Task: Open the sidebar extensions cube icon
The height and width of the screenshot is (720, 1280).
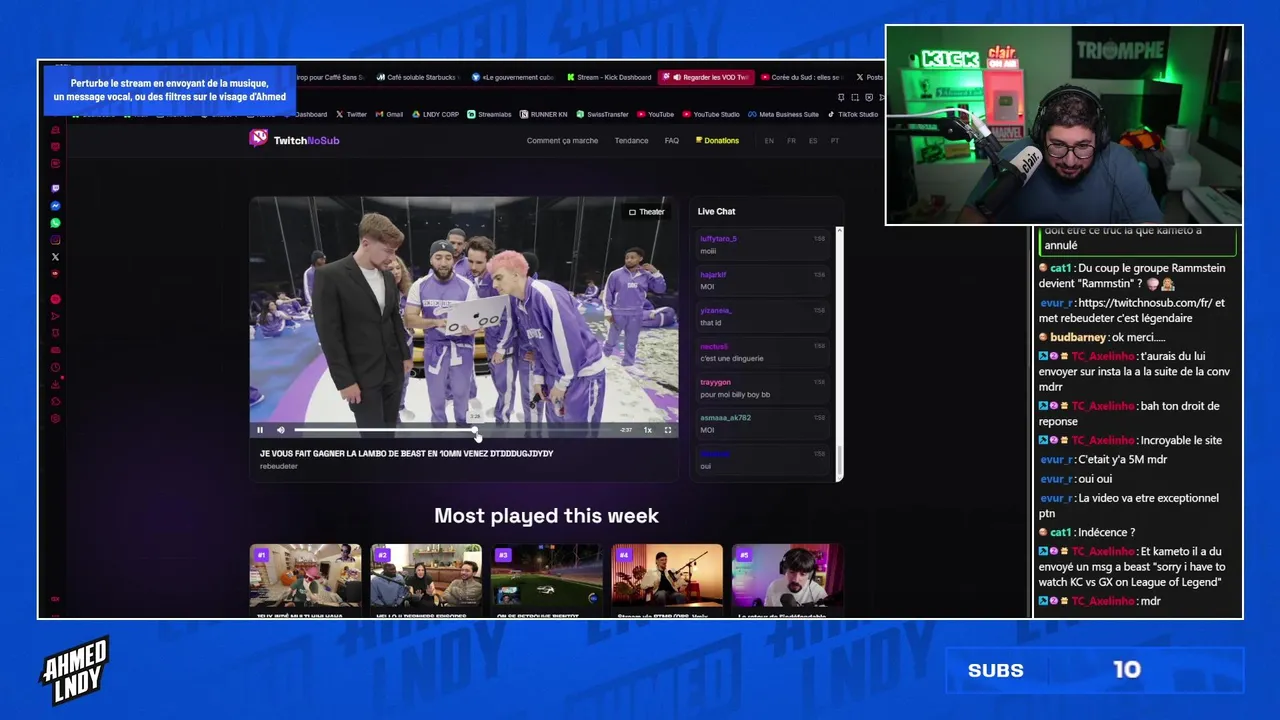Action: (x=55, y=401)
